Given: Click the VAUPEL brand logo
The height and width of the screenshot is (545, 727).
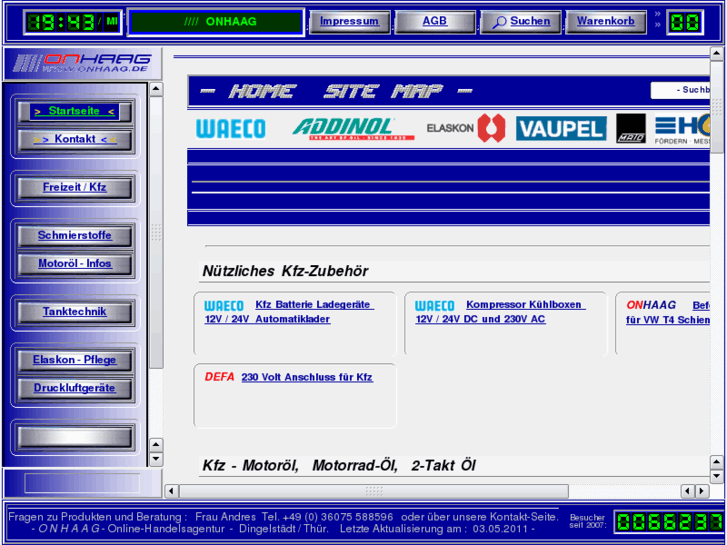Looking at the screenshot, I should (561, 128).
